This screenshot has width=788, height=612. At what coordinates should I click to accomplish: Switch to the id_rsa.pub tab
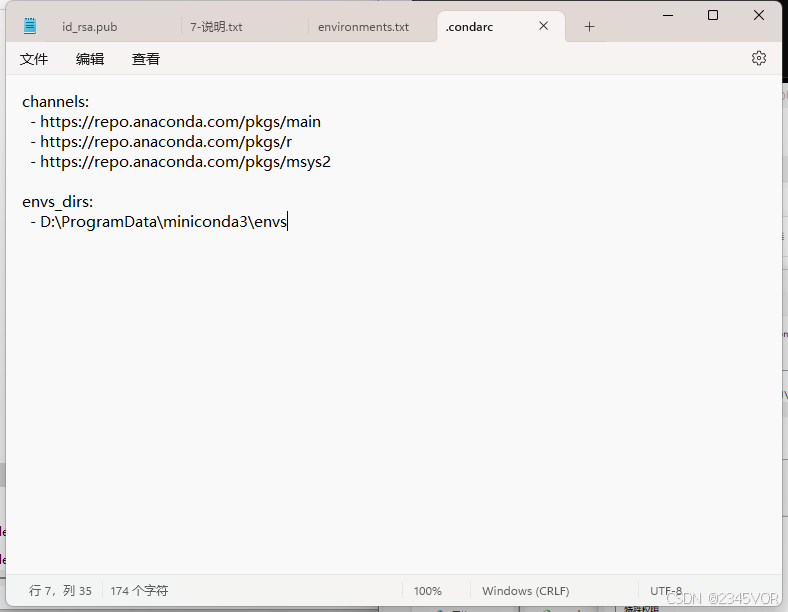(89, 27)
